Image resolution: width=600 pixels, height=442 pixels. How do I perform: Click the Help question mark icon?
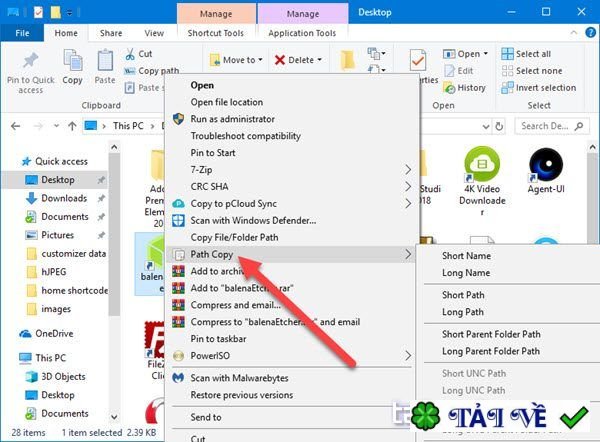[x=590, y=33]
